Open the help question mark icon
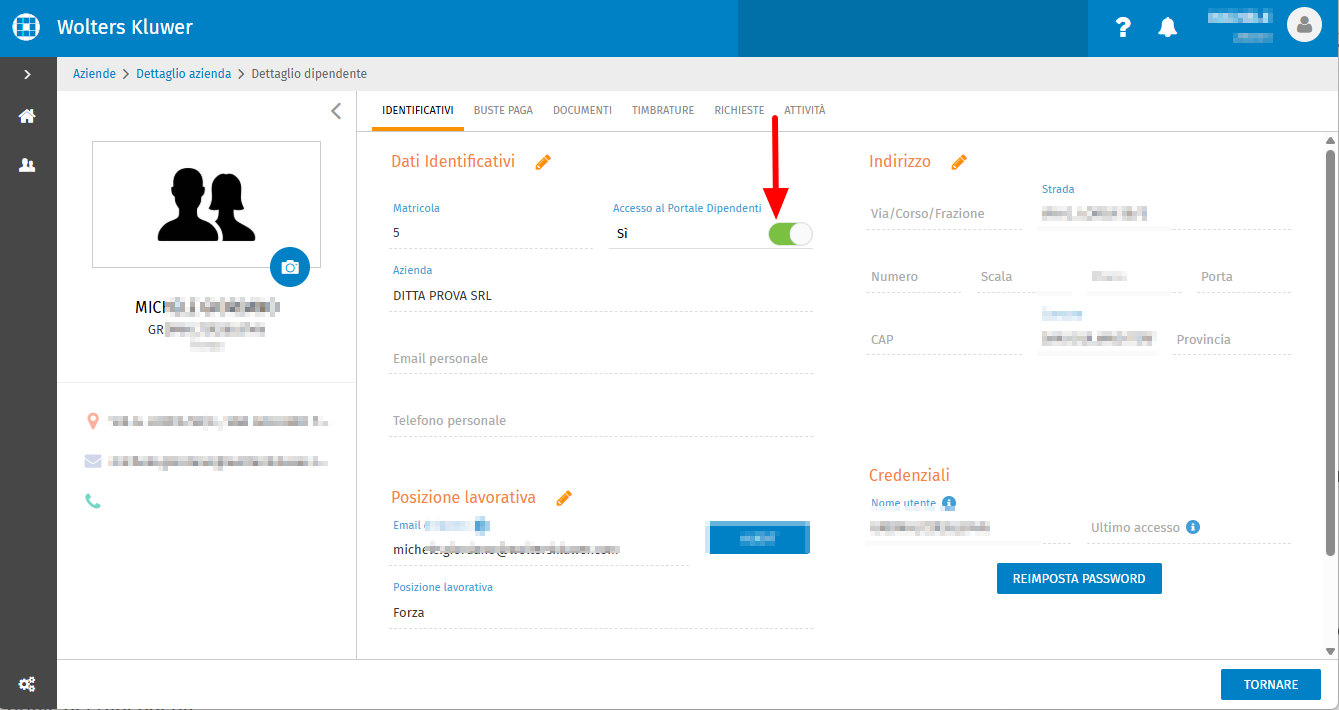The image size is (1339, 710). click(1124, 28)
